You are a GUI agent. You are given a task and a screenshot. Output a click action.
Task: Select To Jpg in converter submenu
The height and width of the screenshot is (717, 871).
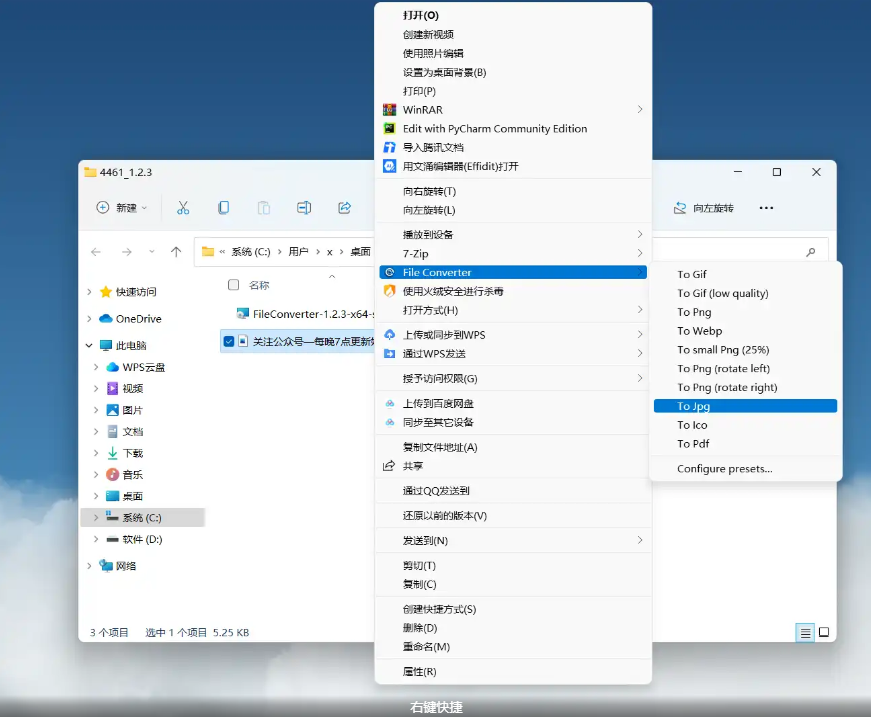pyautogui.click(x=745, y=406)
